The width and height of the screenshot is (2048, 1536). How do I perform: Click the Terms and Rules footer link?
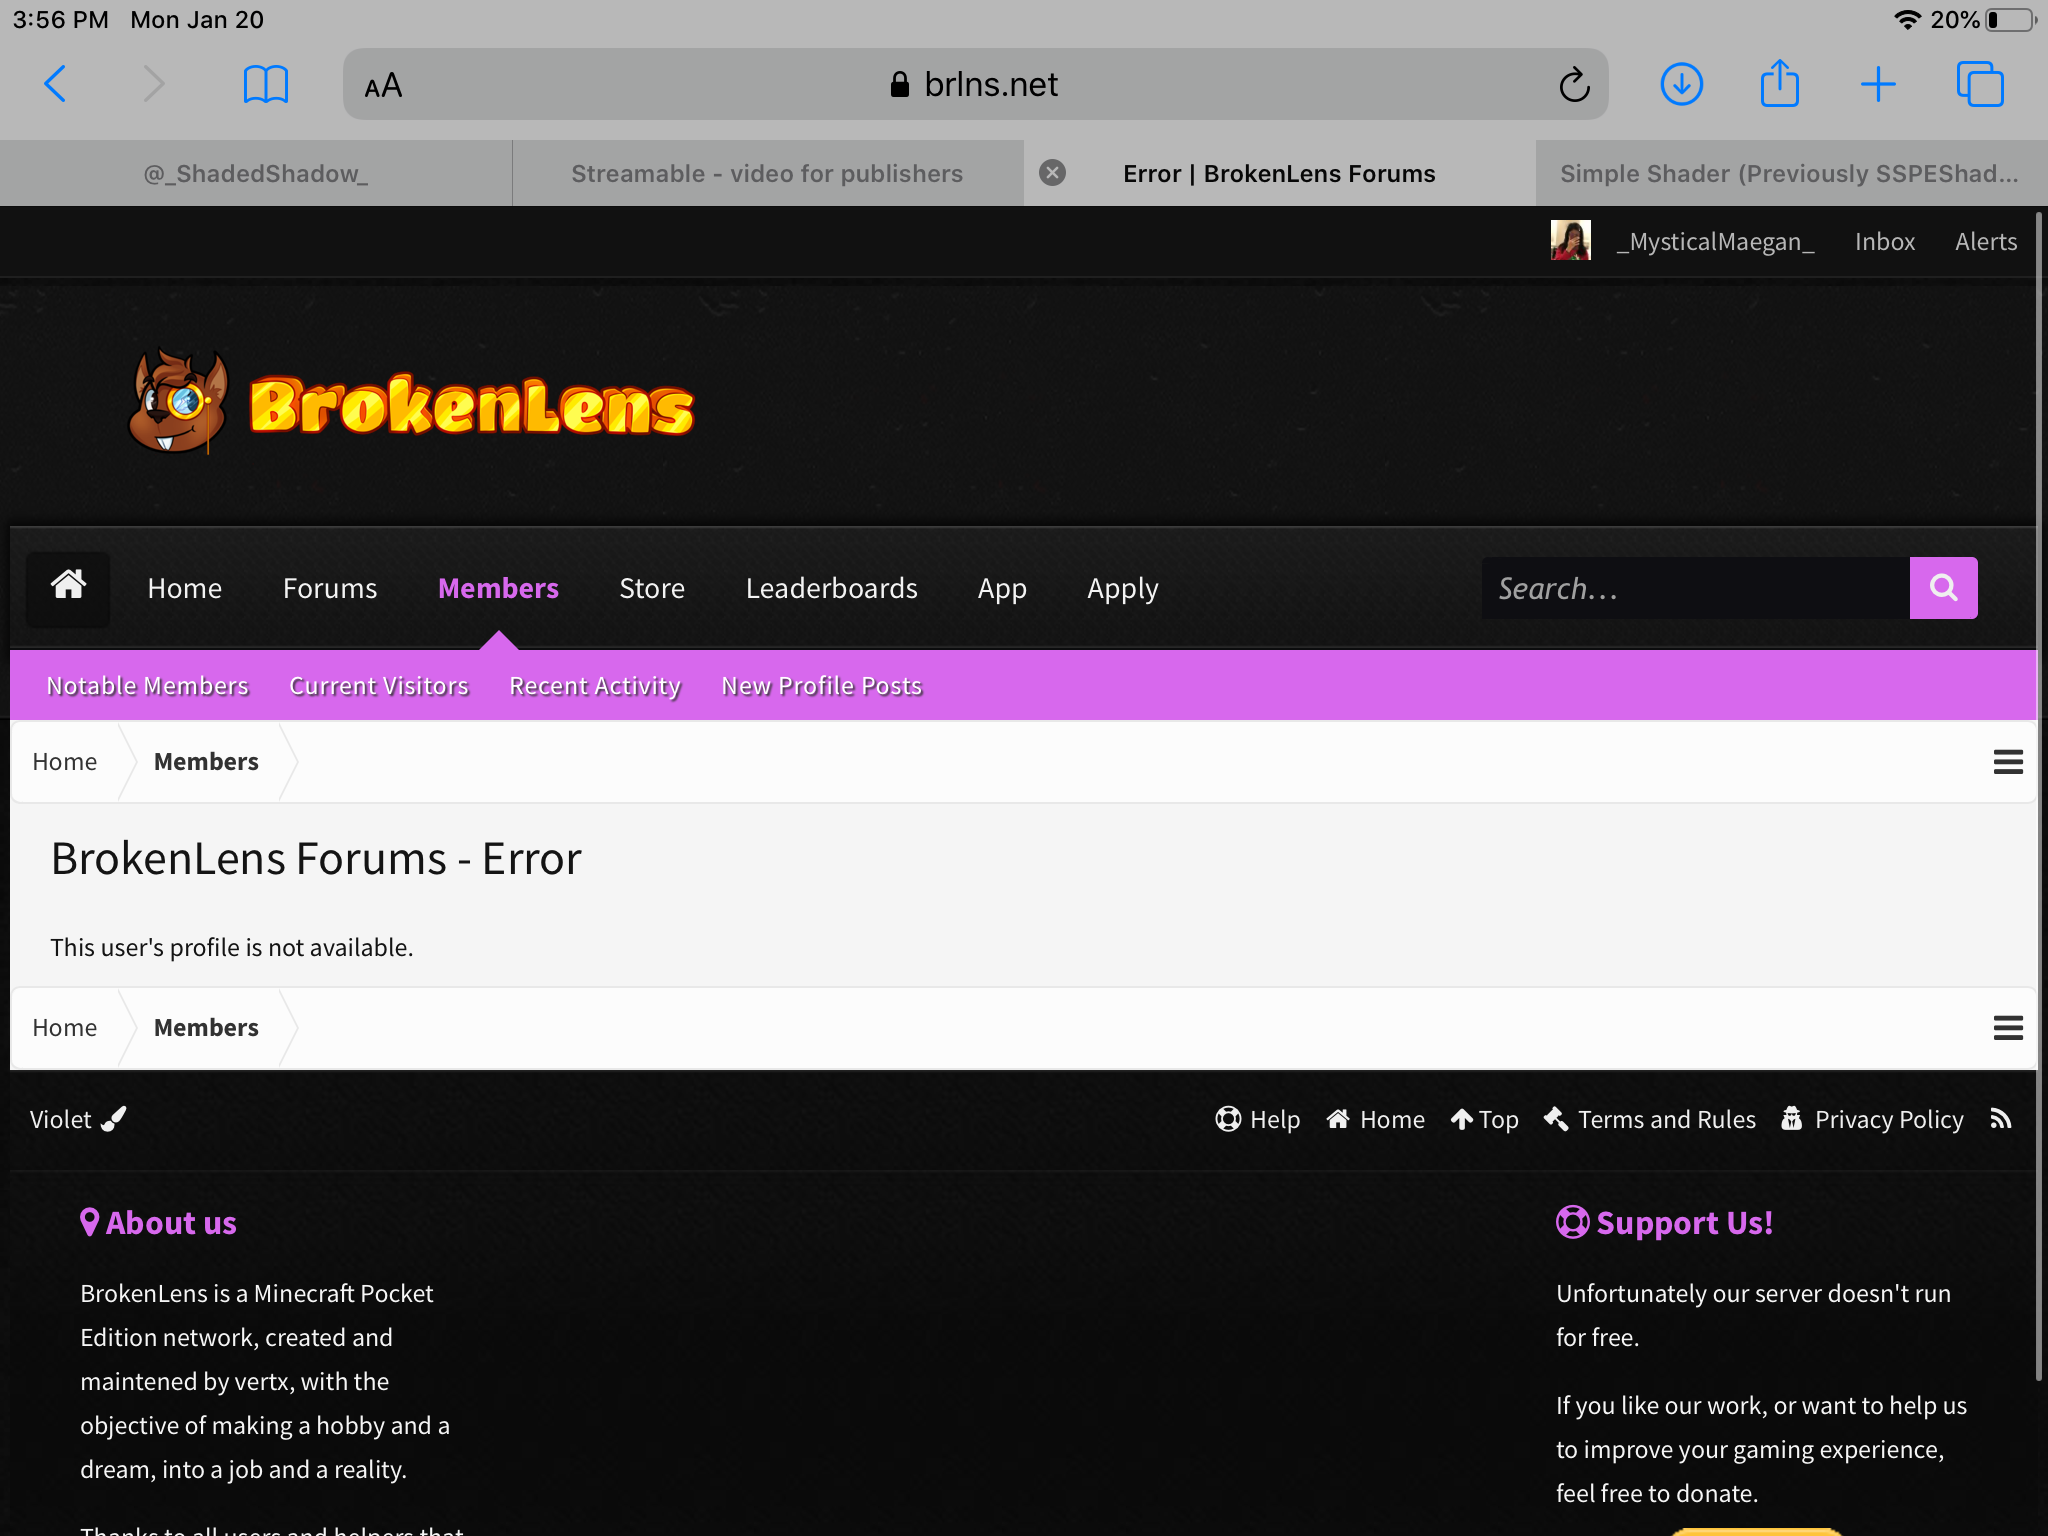click(1650, 1119)
